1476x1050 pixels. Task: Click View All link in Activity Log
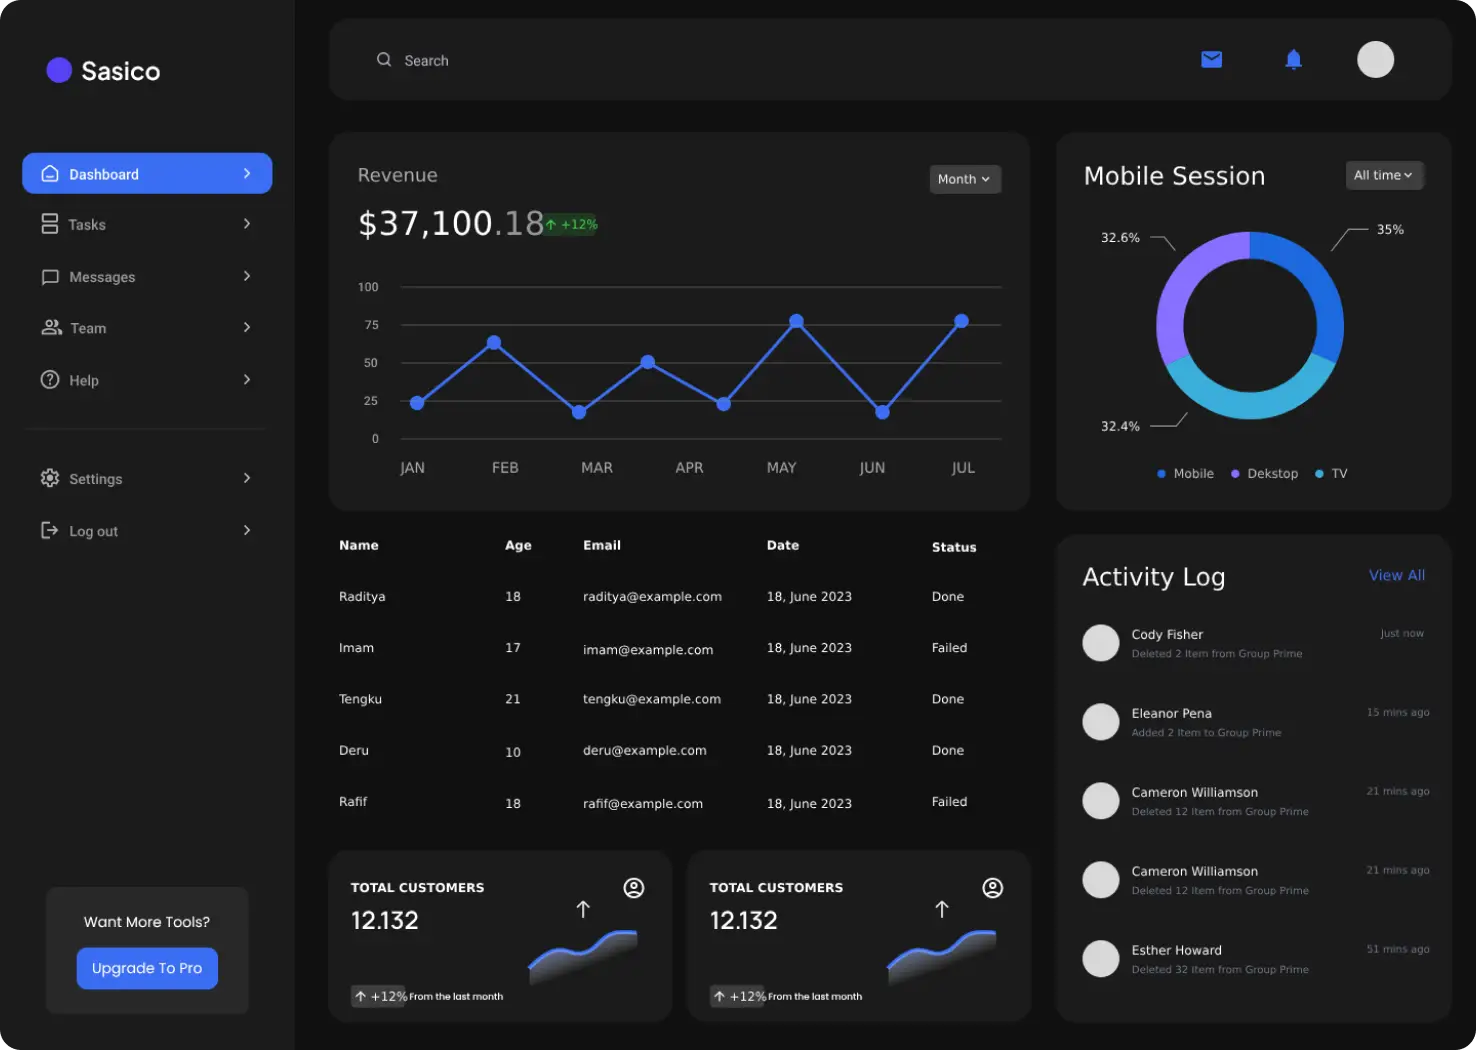click(1396, 575)
